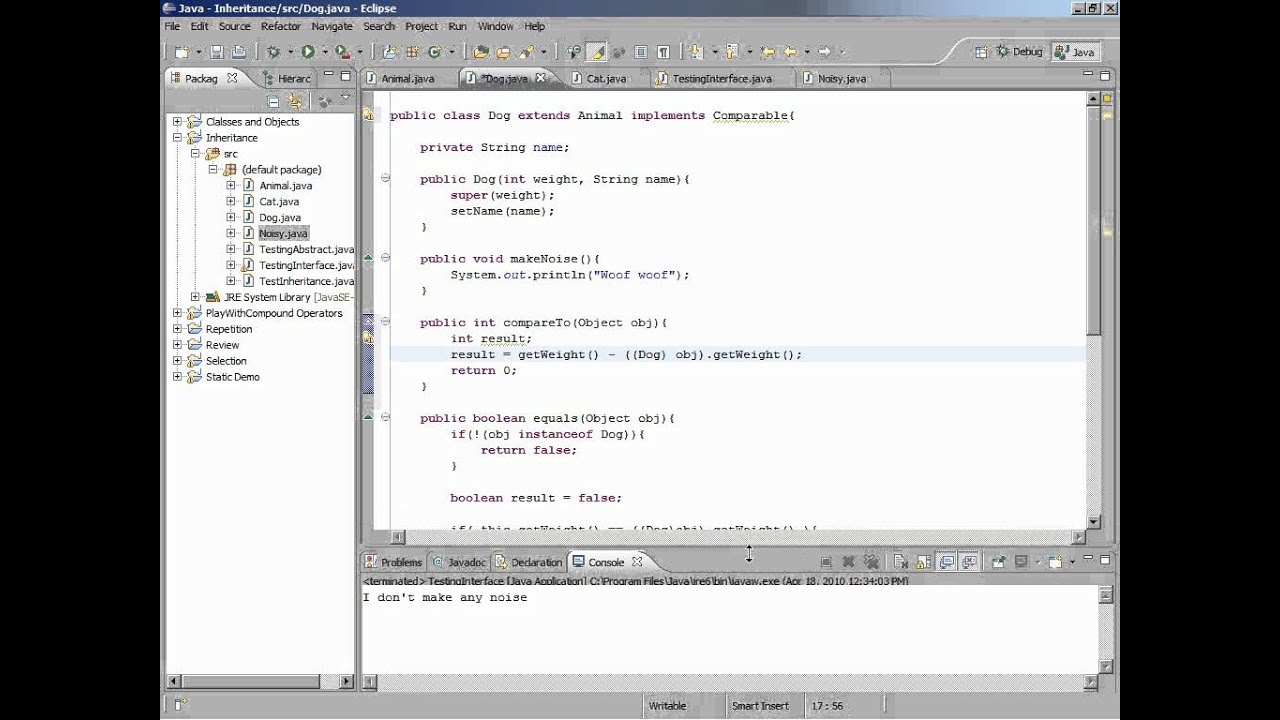Click the Open Type icon

click(480, 52)
